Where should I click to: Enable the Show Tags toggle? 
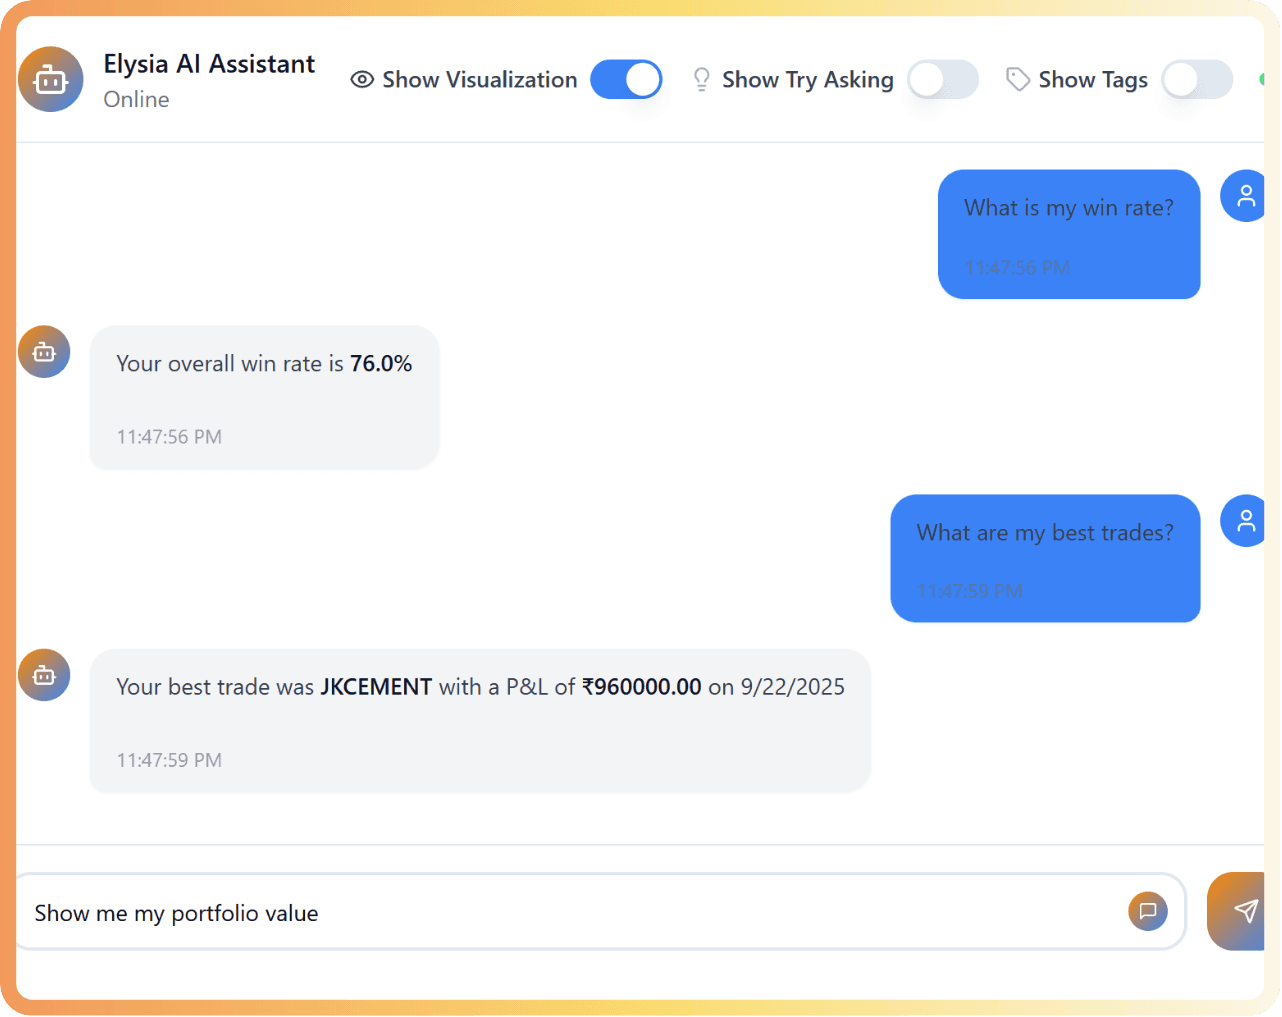click(1197, 80)
